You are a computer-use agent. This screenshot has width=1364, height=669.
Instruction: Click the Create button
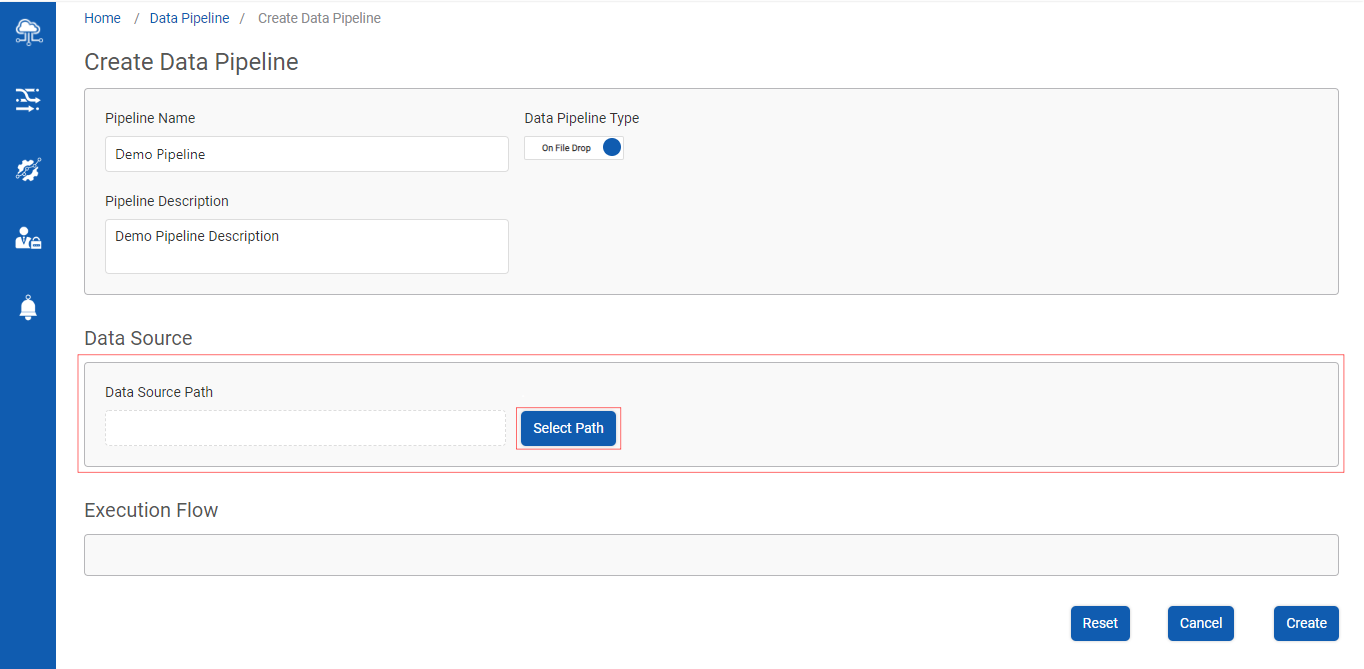click(x=1306, y=623)
